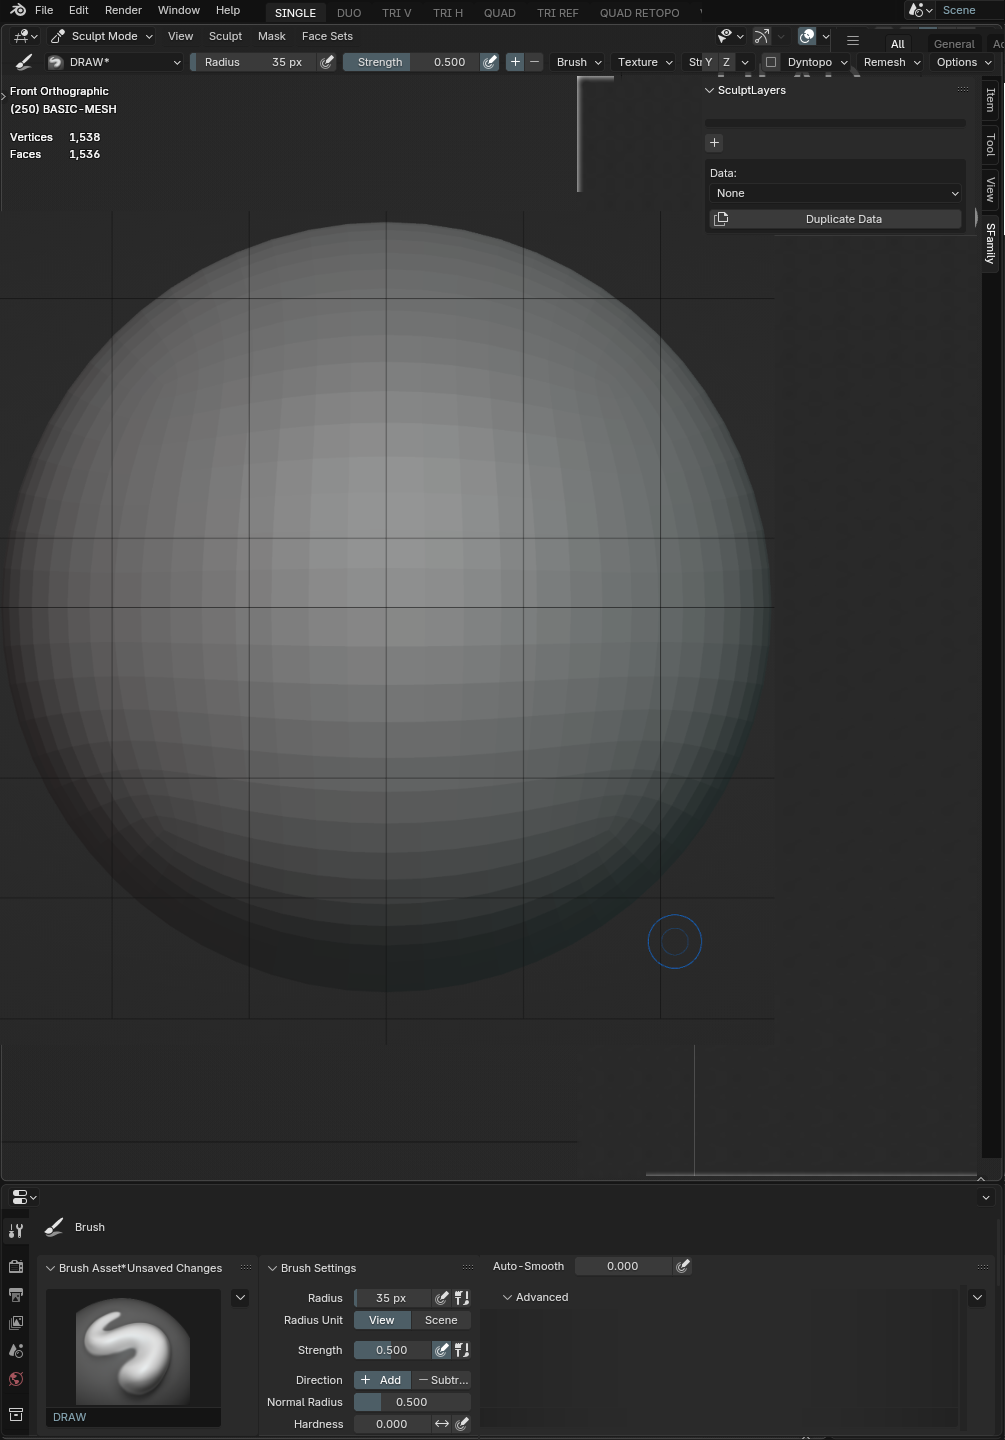The height and width of the screenshot is (1440, 1005).
Task: Open the Scene properties tab icon
Action: [16, 1350]
